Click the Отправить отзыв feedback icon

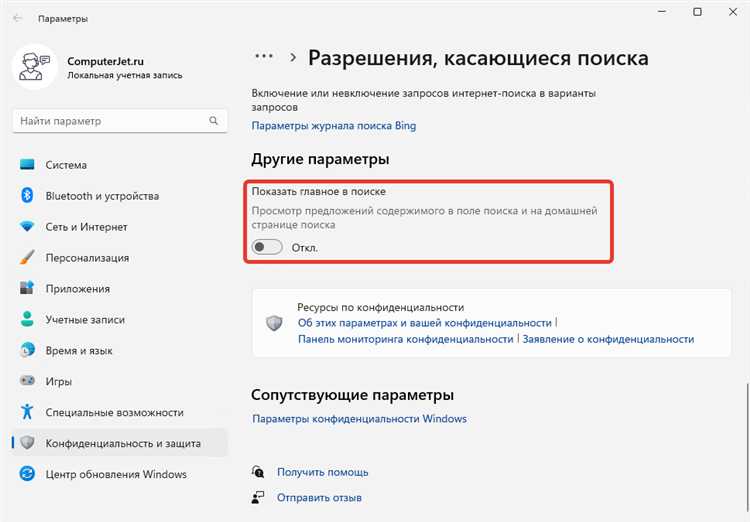(x=258, y=497)
